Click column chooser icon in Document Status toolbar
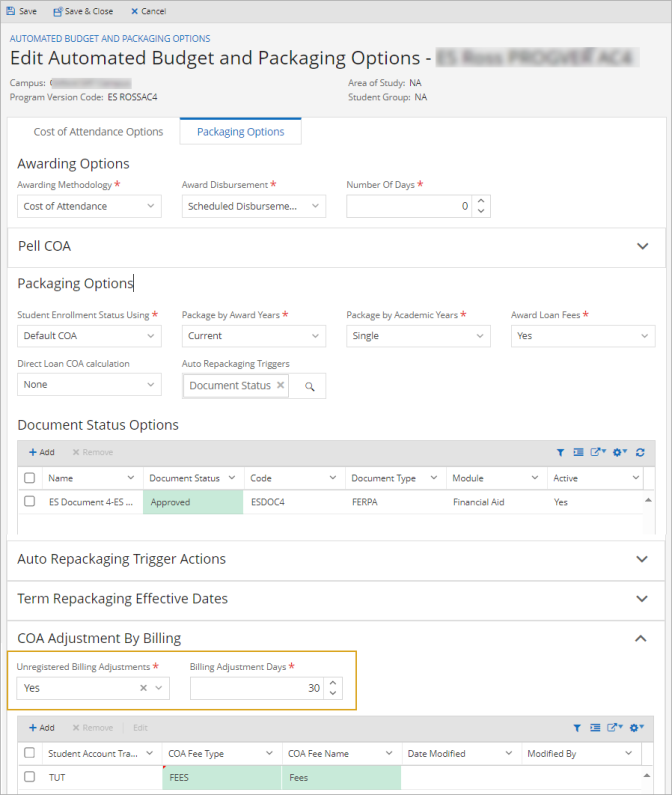Screen dimensions: 672x795 [578, 452]
